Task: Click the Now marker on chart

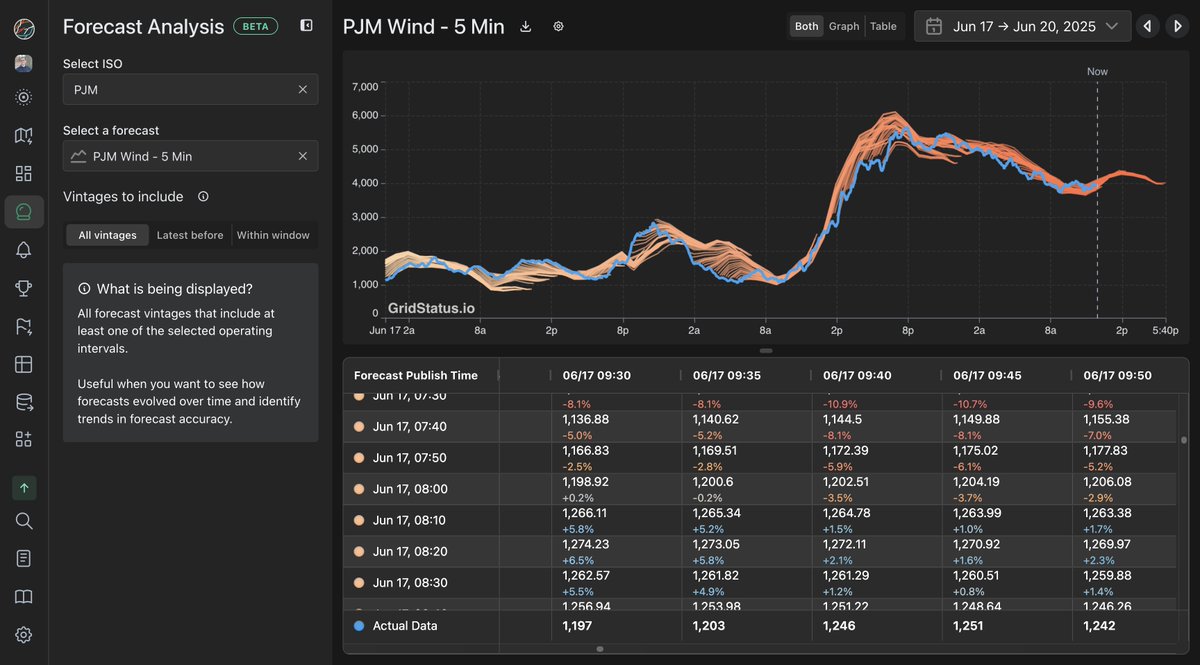Action: point(1097,72)
